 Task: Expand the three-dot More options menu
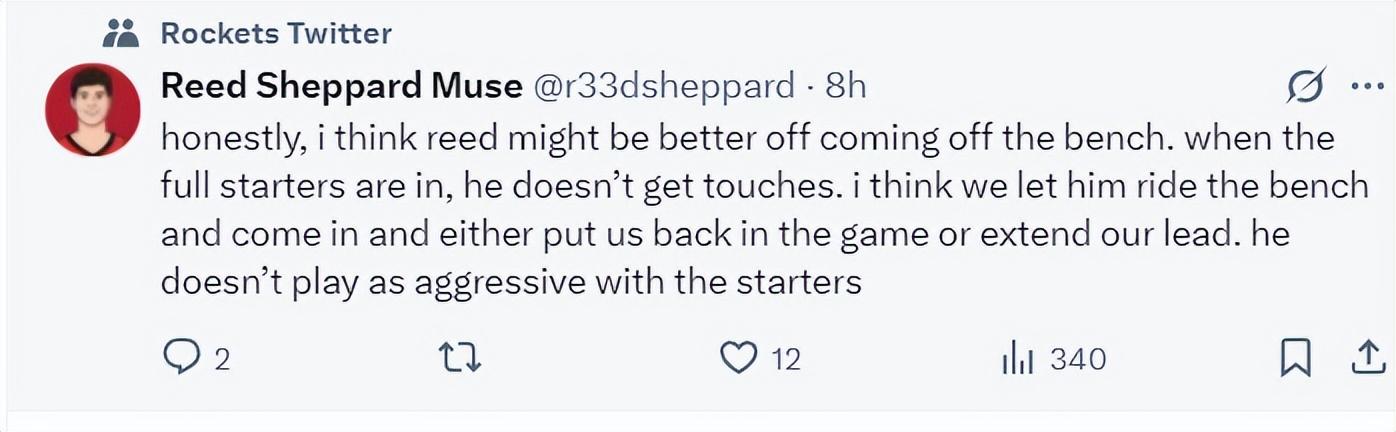[1366, 87]
